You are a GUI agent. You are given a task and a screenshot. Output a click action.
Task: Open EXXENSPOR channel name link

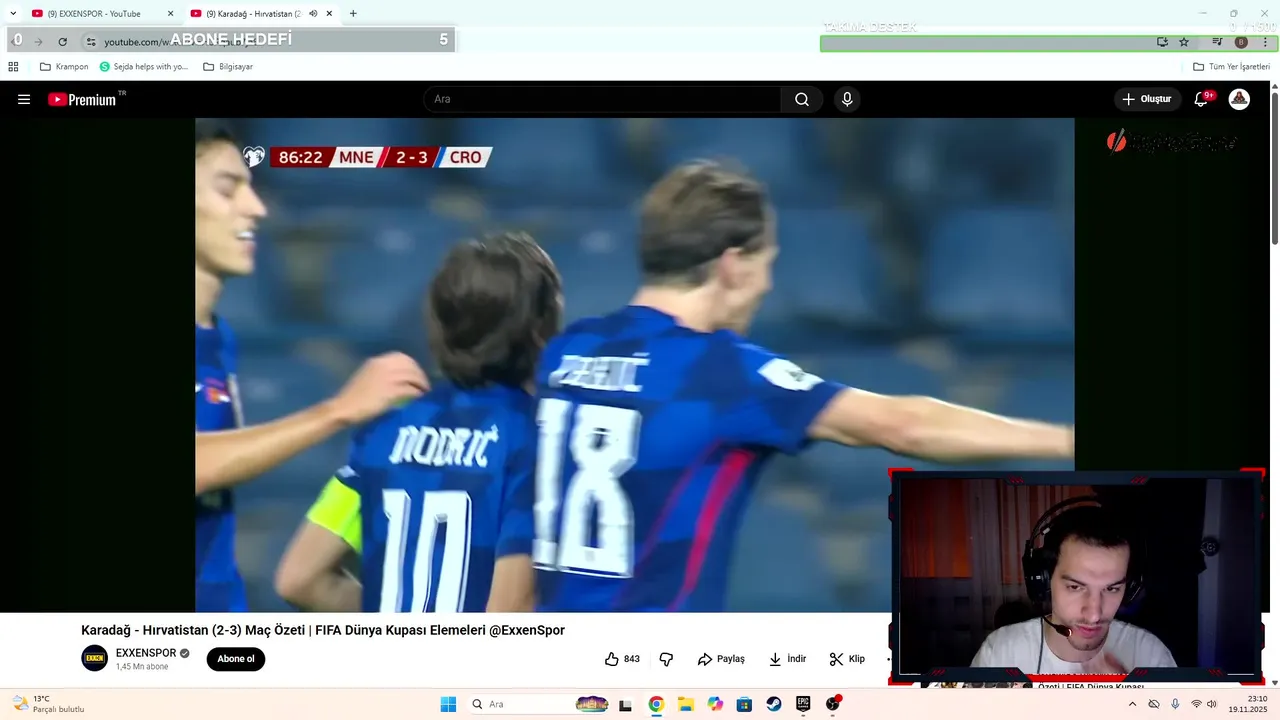[146, 653]
